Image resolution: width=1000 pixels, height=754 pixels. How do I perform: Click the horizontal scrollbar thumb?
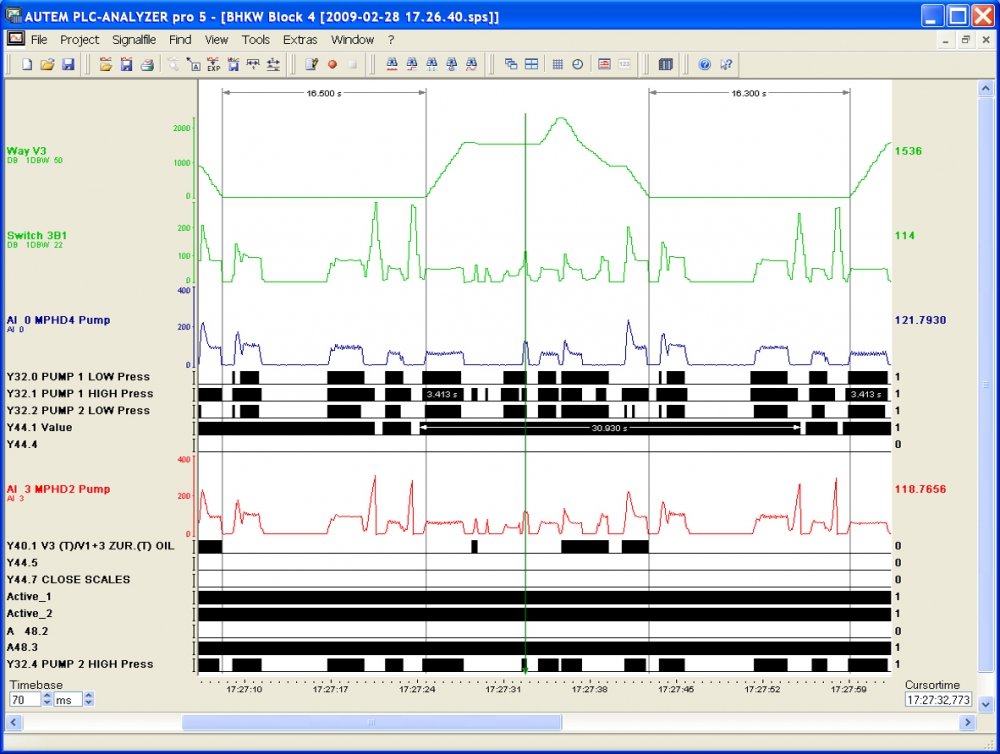click(x=371, y=722)
